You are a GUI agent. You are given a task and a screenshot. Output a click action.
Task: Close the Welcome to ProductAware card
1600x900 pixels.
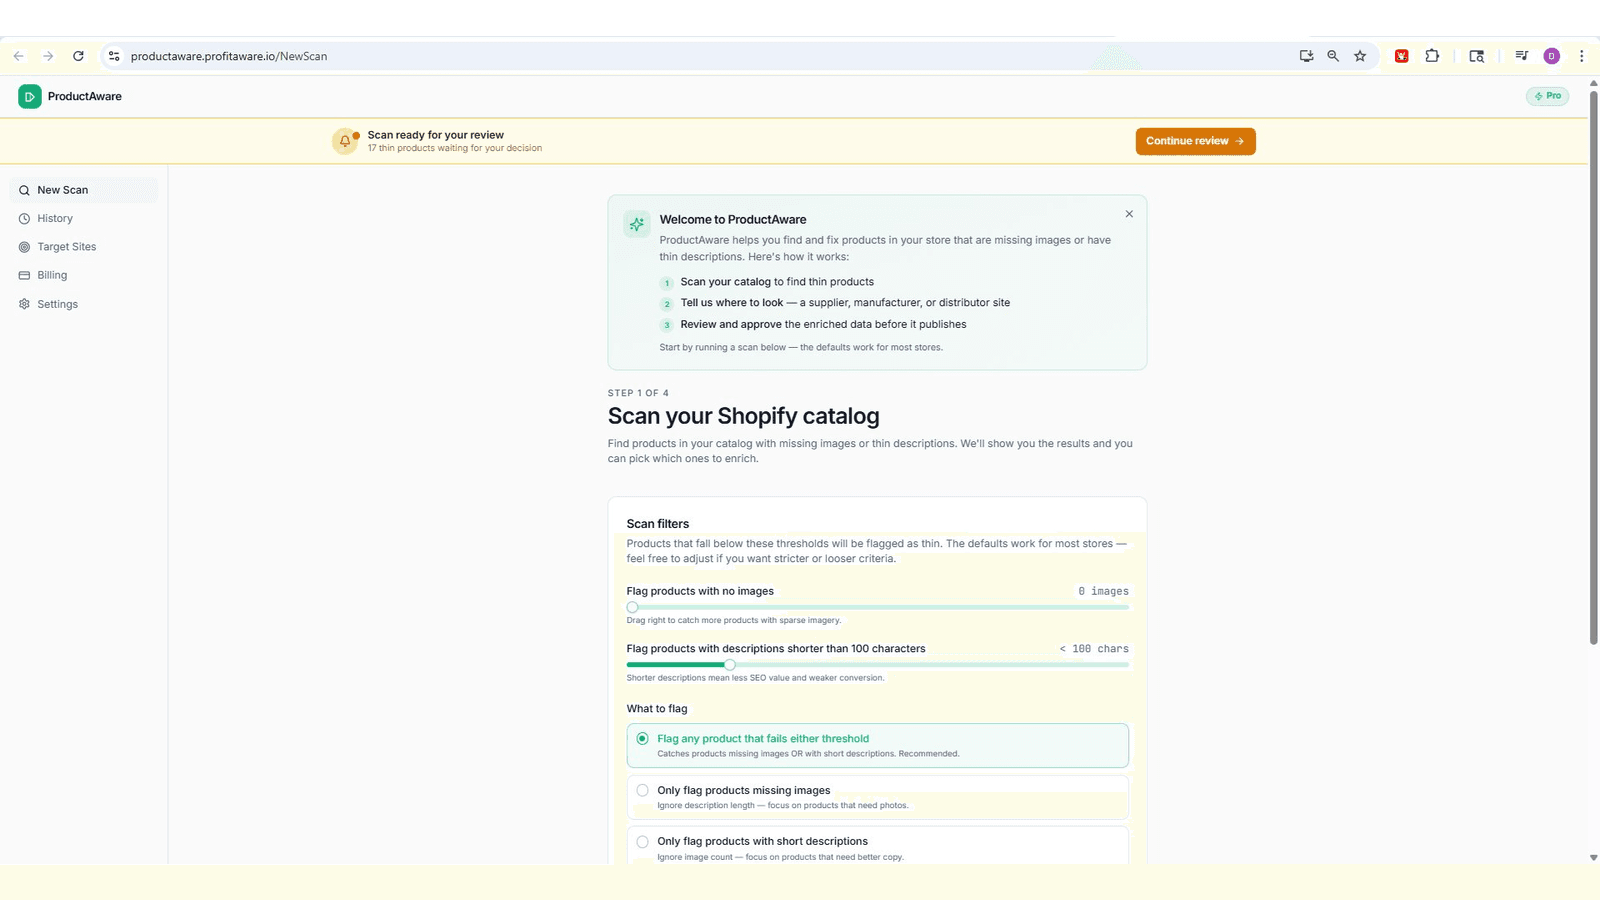click(1129, 214)
